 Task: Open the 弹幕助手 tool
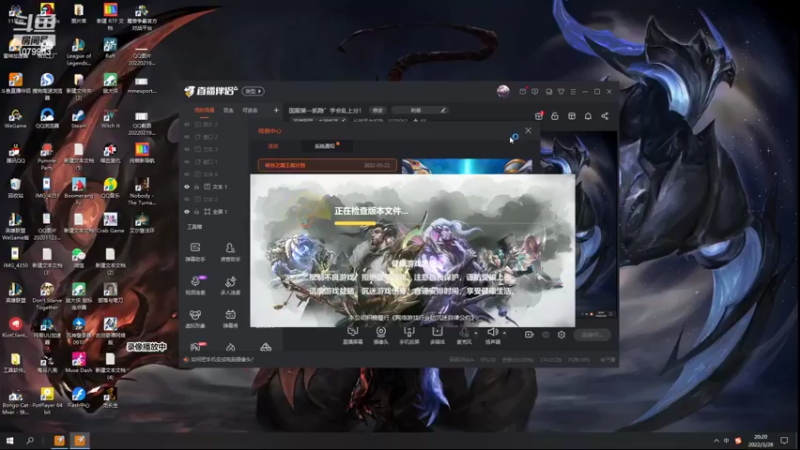195,252
